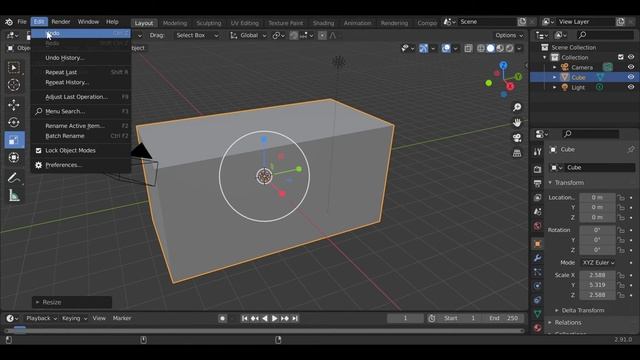
Task: Hide Camera in outliner via eye icon
Action: pos(631,67)
